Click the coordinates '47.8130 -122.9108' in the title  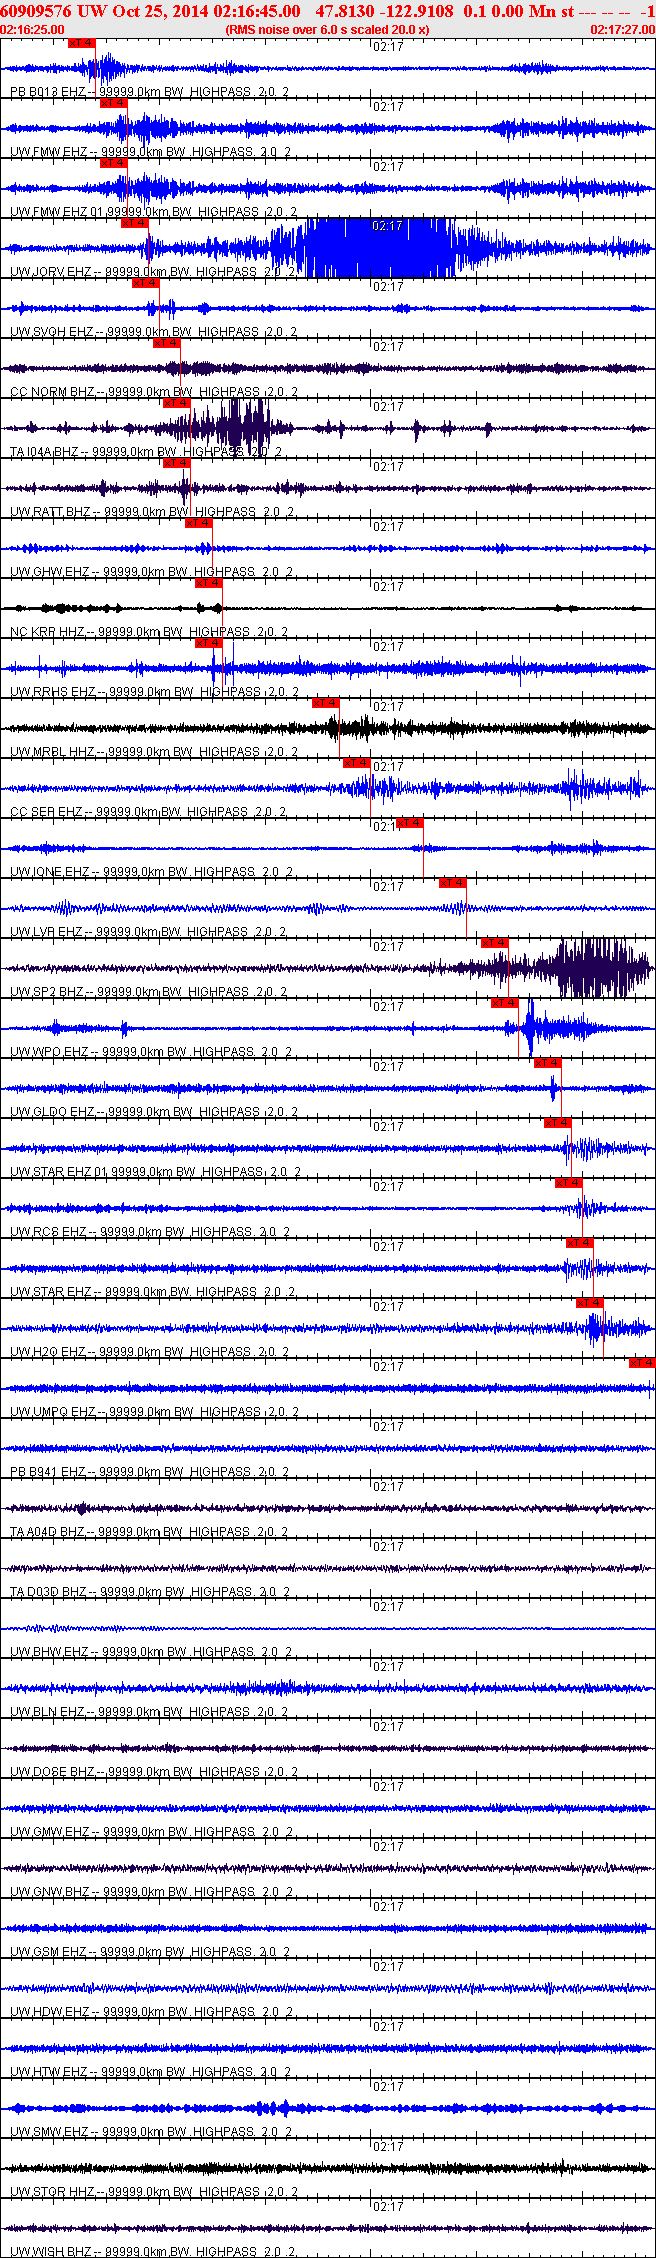384,11
